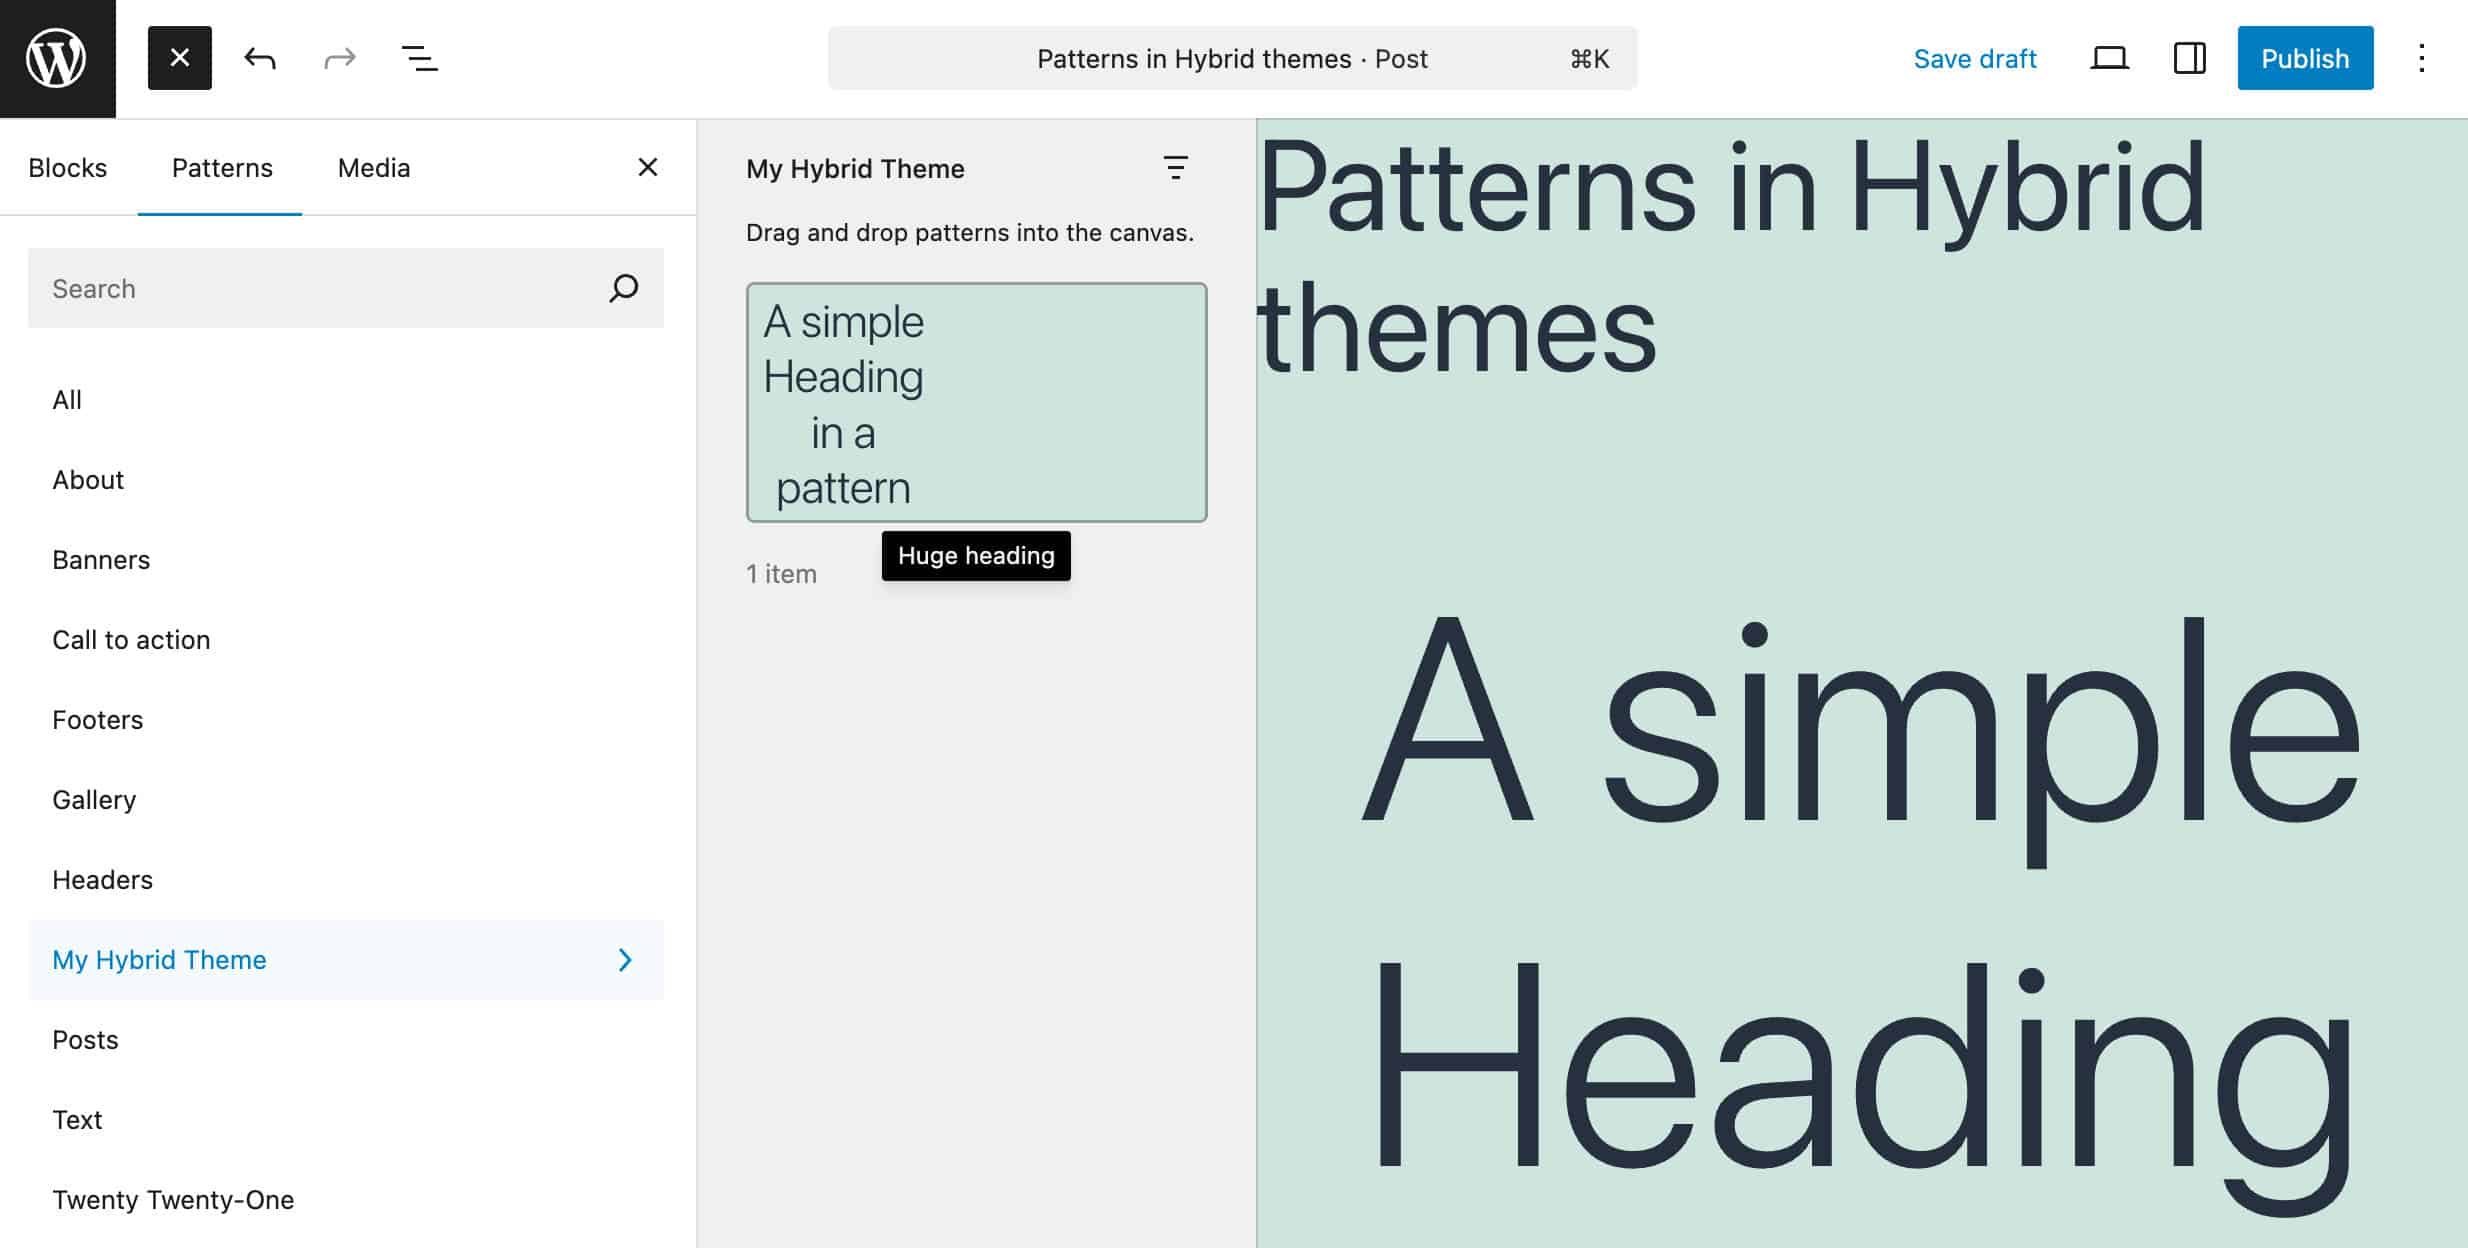Open the device preview laptop icon
Image resolution: width=2468 pixels, height=1248 pixels.
pyautogui.click(x=2109, y=58)
